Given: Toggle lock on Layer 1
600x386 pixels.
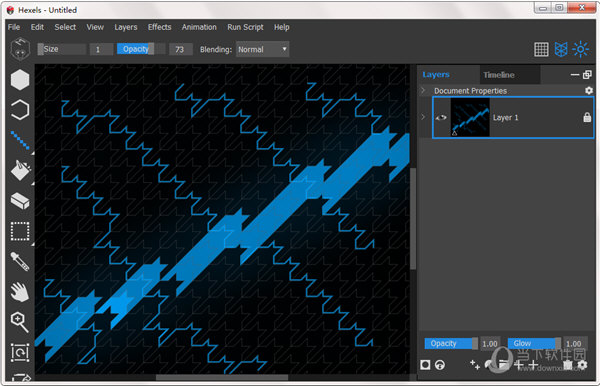Looking at the screenshot, I should 587,117.
